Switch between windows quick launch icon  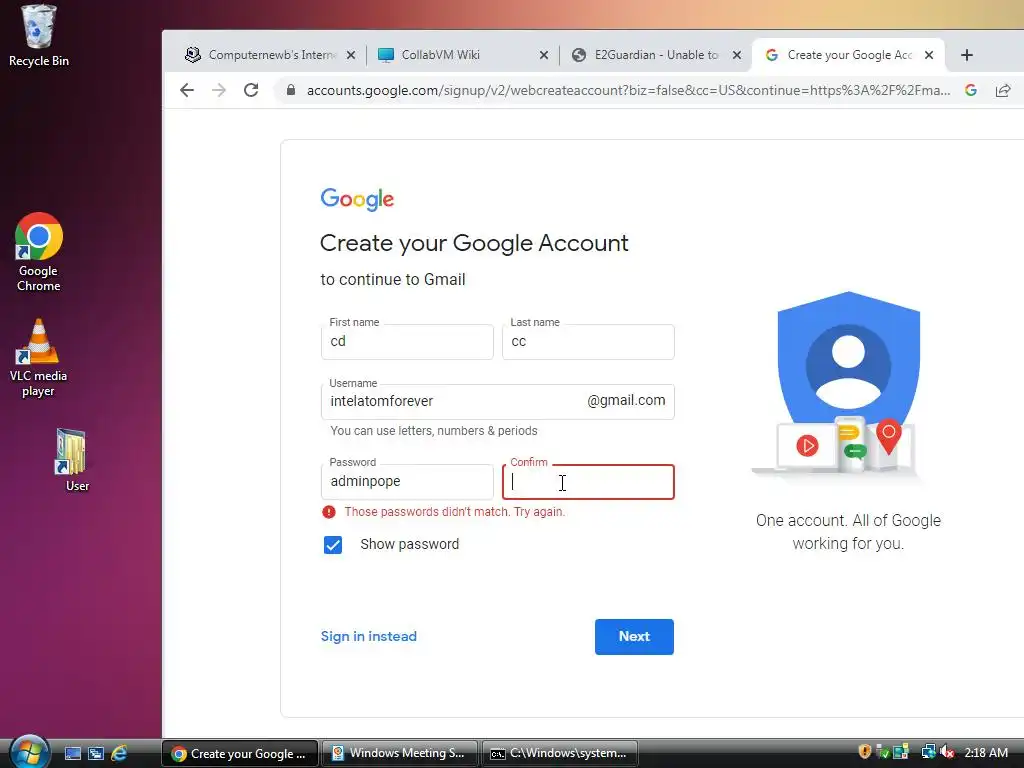coord(96,754)
